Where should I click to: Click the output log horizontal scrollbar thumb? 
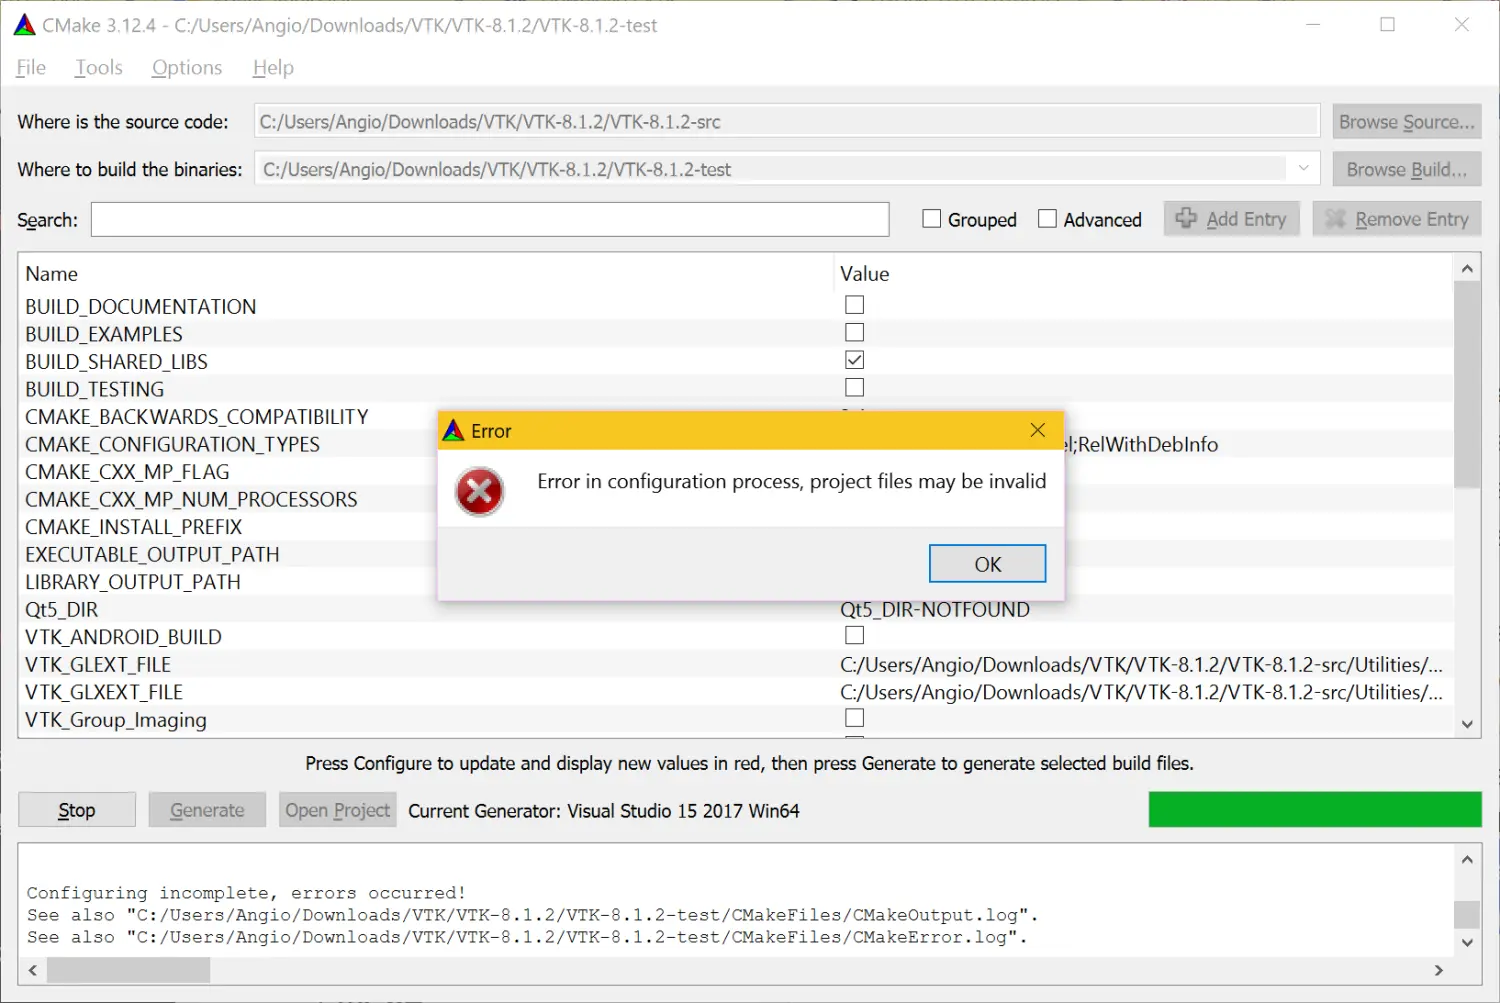[129, 970]
